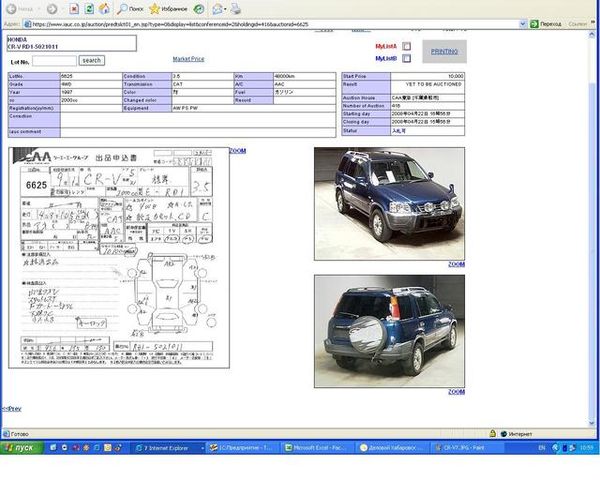Click the tray clock showing 10:59
The height and width of the screenshot is (480, 600).
click(x=587, y=447)
